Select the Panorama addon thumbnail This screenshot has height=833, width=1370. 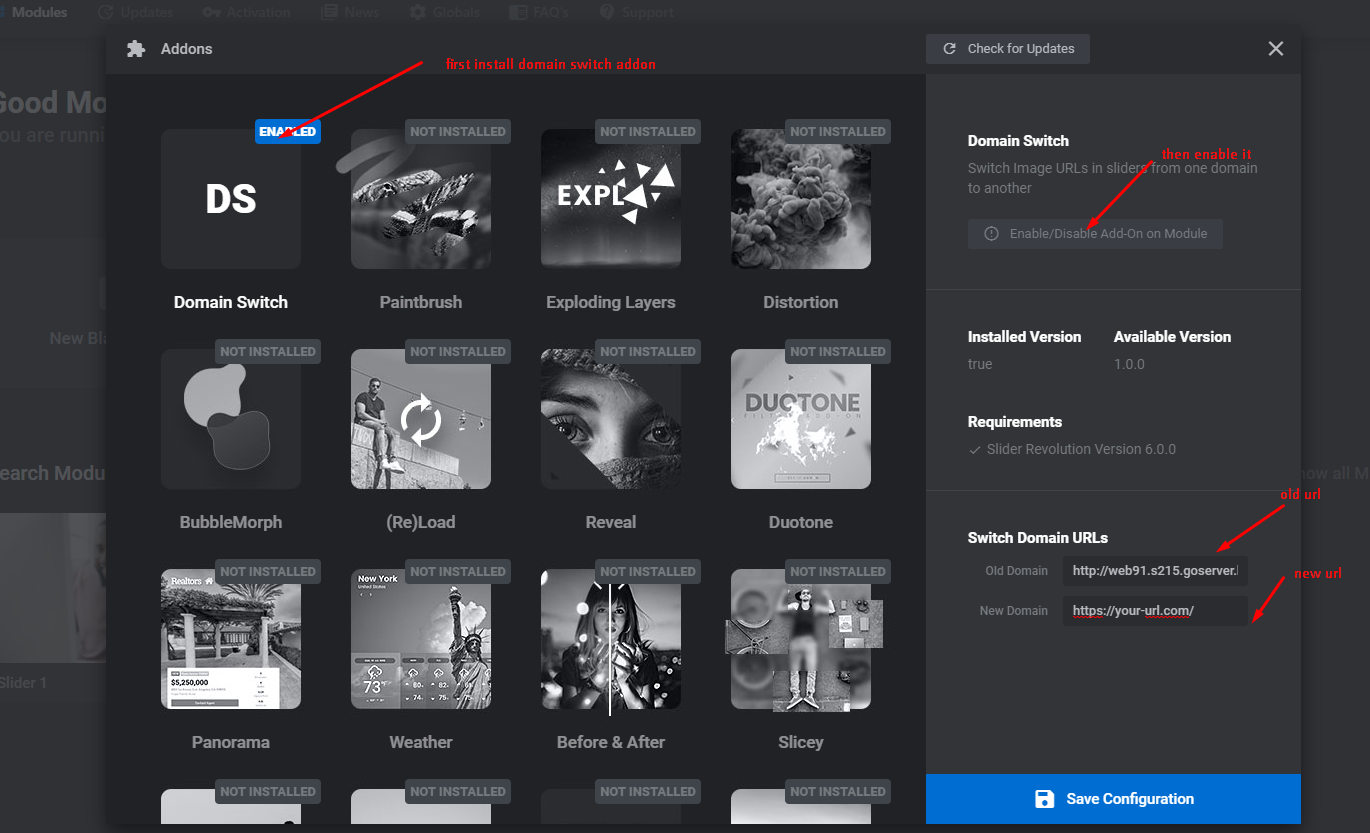(x=231, y=639)
